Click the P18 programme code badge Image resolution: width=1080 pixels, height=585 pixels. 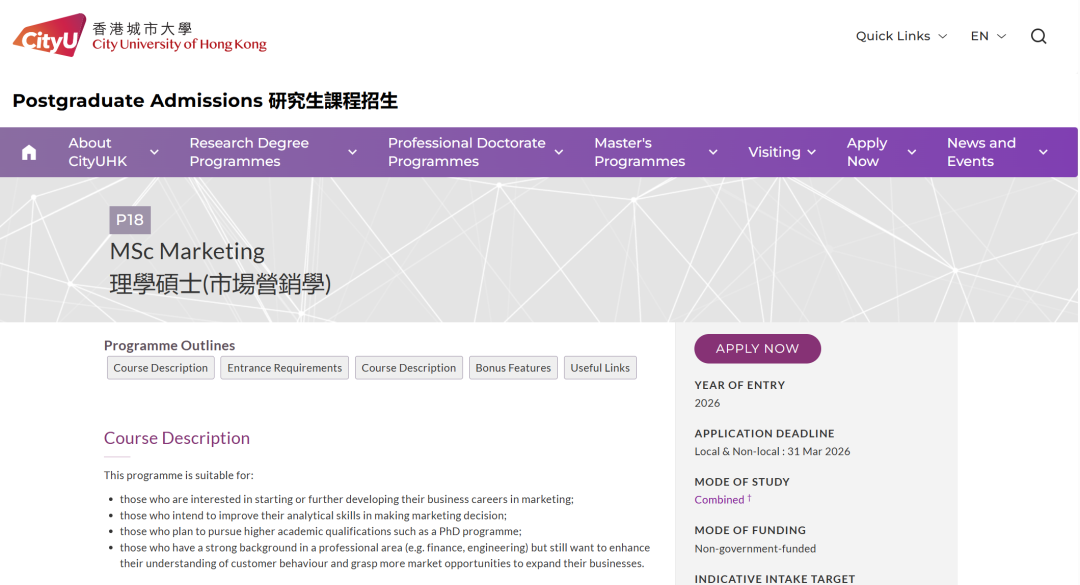tap(130, 219)
